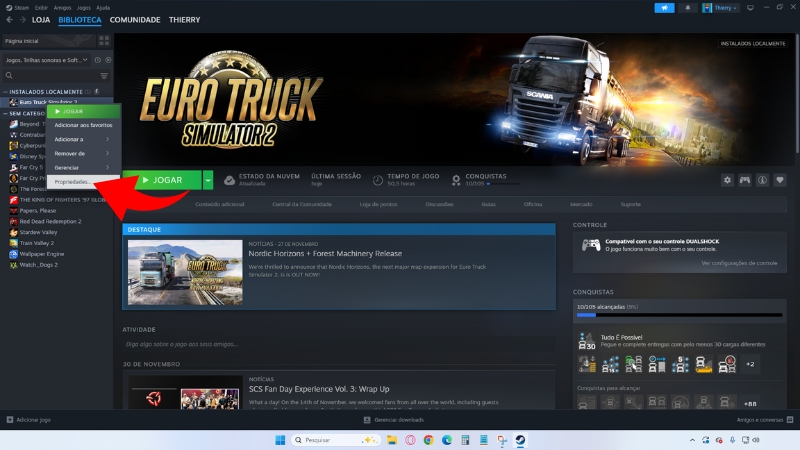Go forward with the right arrow

click(x=22, y=20)
